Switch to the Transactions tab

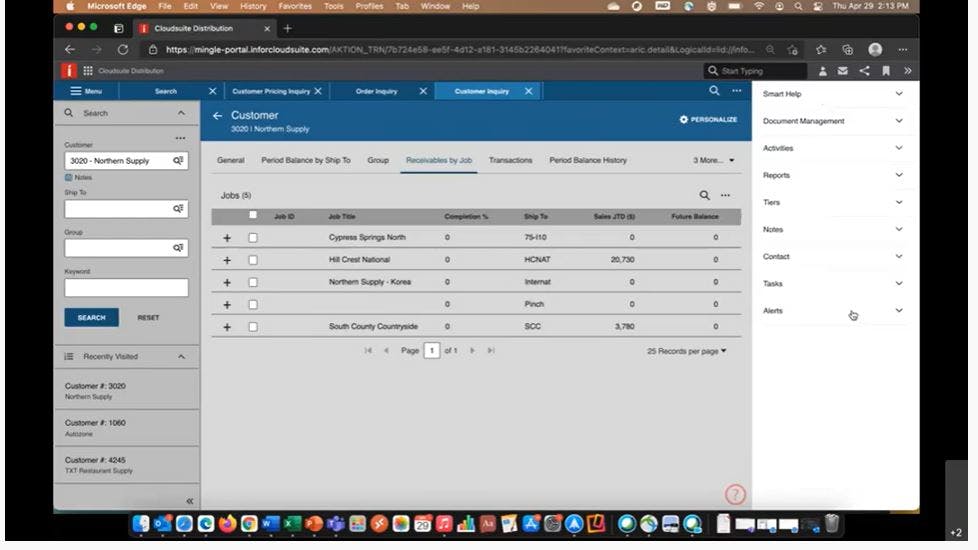[x=510, y=160]
